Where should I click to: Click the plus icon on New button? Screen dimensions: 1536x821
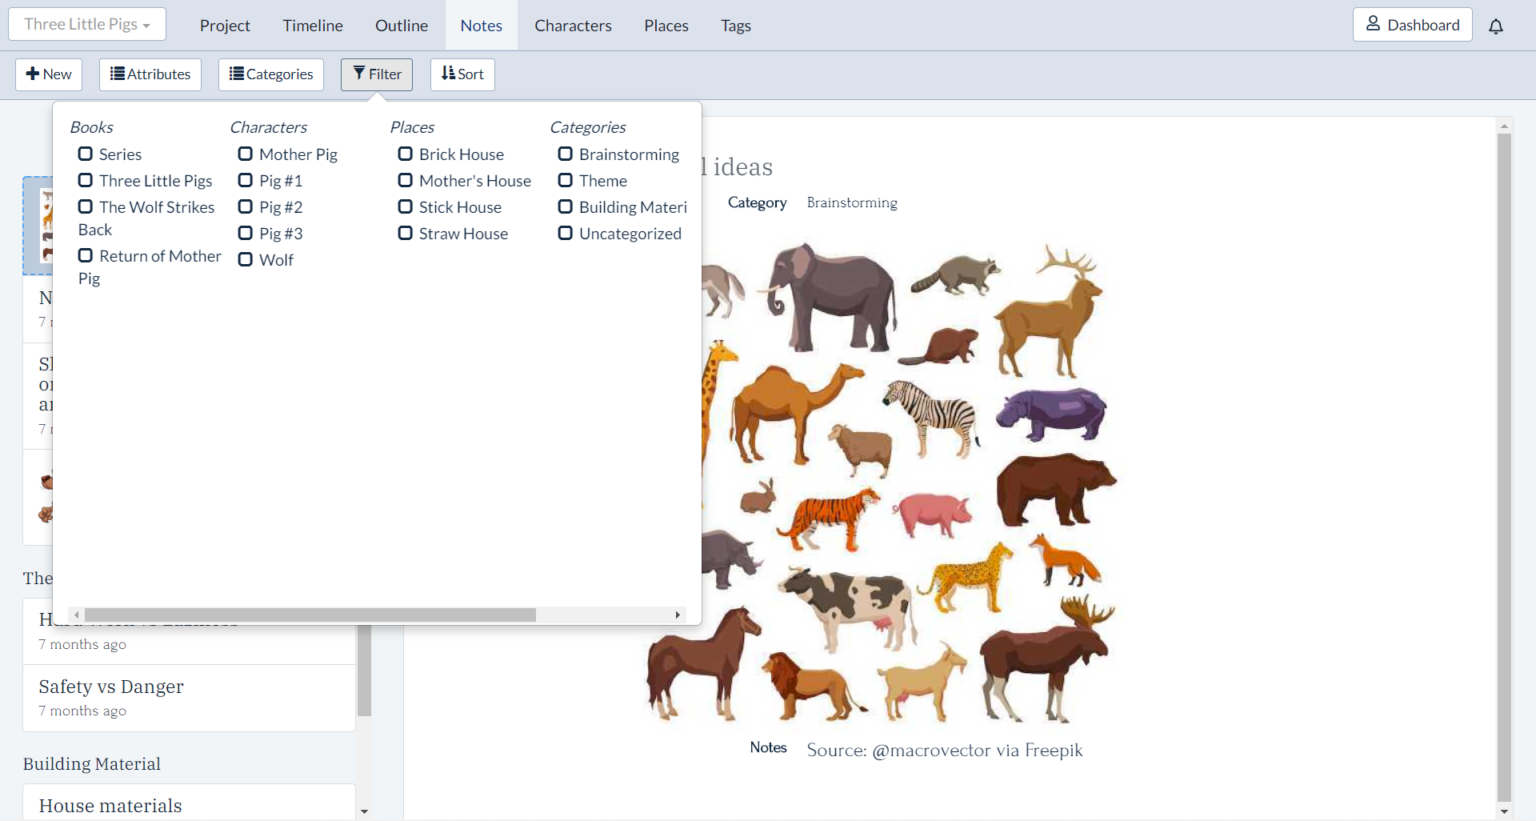(32, 74)
